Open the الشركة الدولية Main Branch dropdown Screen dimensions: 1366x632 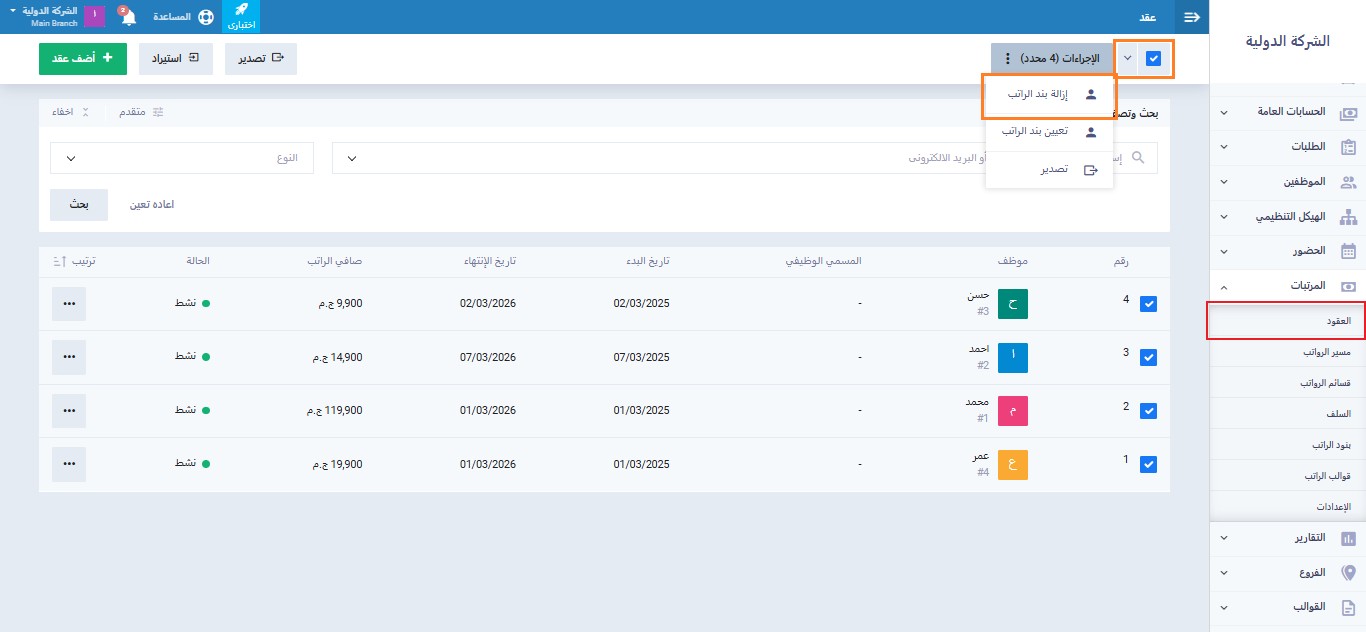coord(42,16)
